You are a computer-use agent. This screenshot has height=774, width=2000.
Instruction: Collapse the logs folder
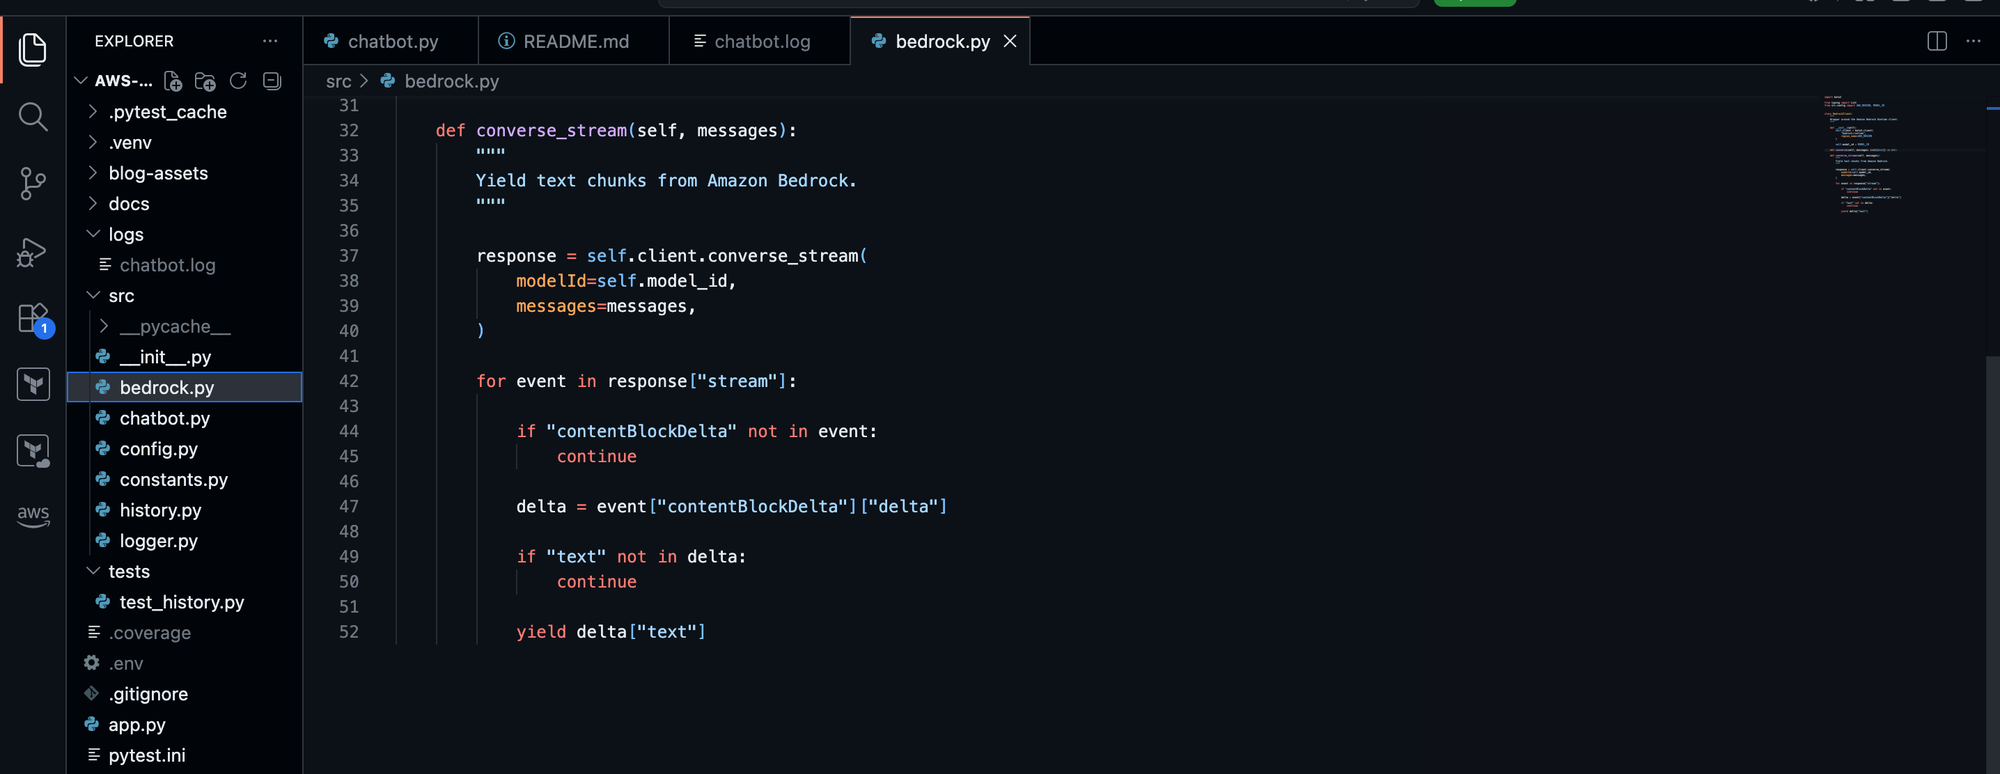point(93,234)
